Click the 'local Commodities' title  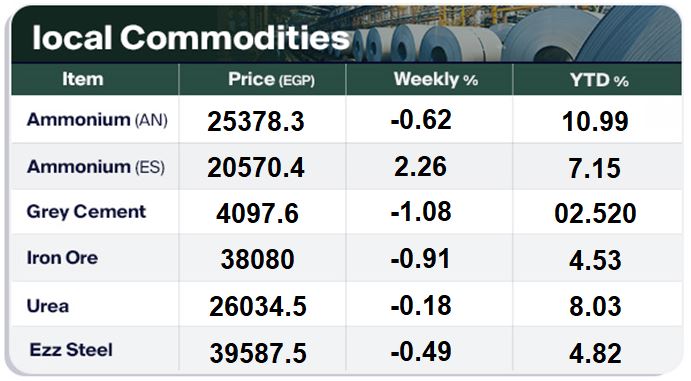tap(191, 37)
